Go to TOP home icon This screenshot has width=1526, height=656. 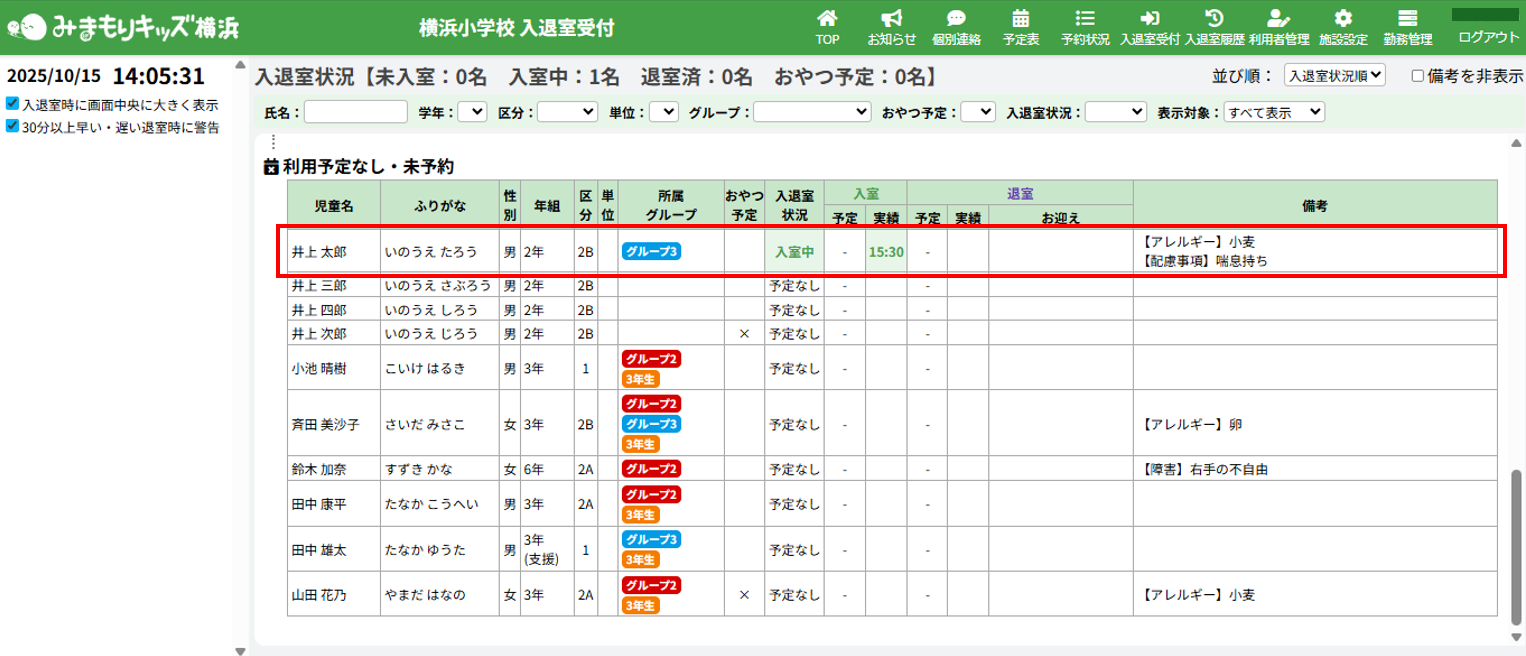click(826, 19)
